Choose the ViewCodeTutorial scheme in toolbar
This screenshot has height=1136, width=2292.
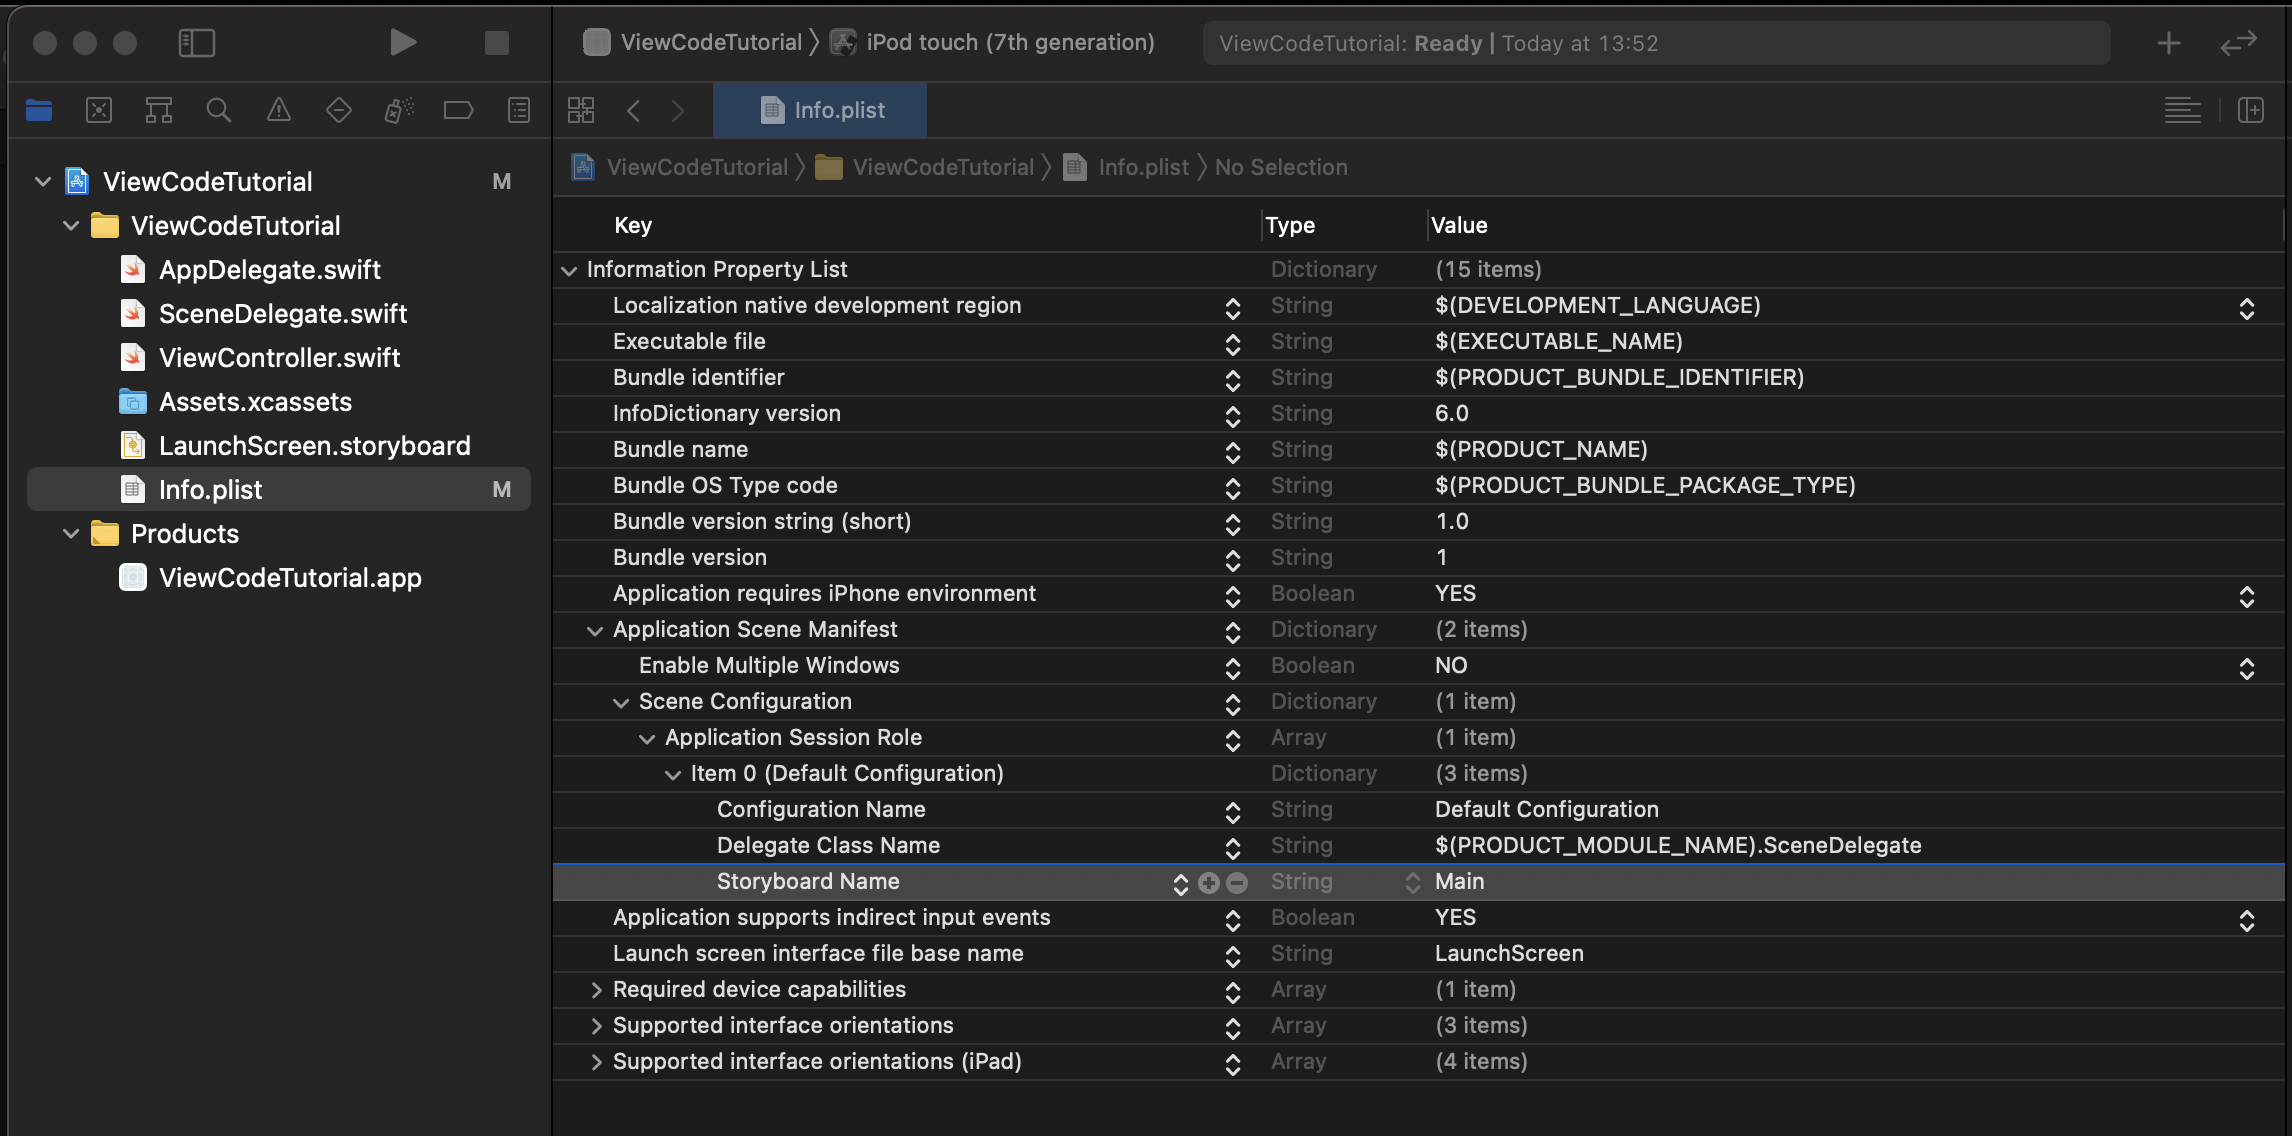coord(694,43)
